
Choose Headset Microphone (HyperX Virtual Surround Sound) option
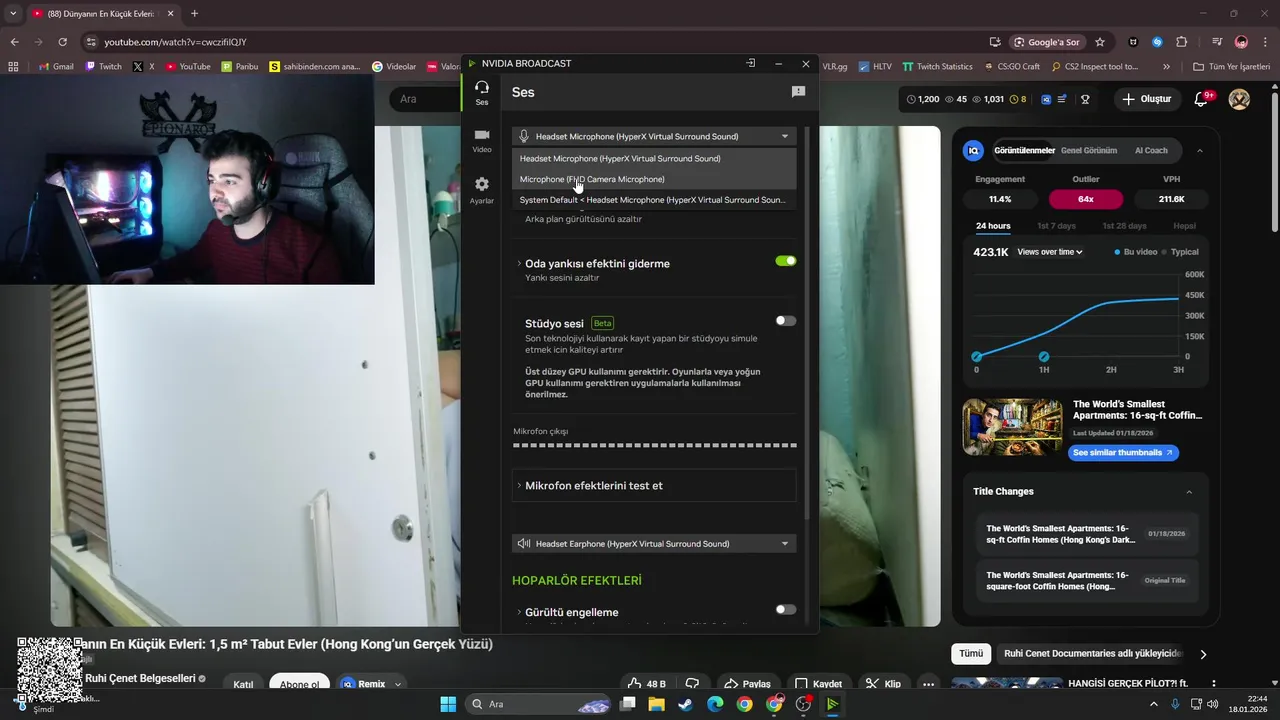pos(654,158)
